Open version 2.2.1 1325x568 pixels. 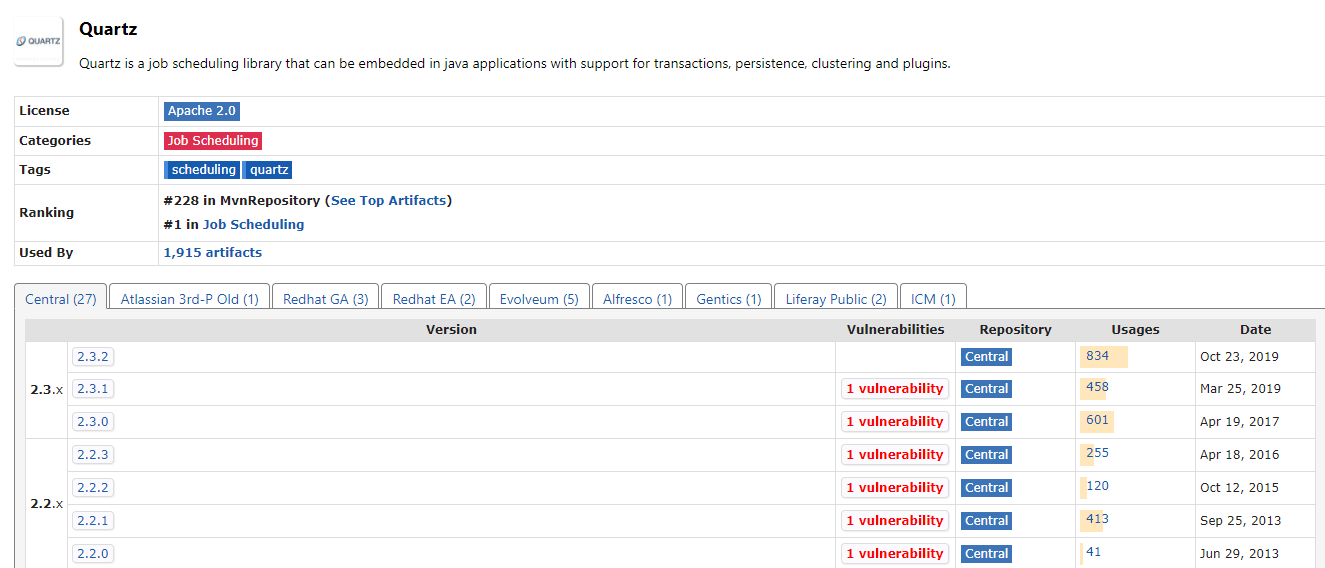(x=92, y=521)
